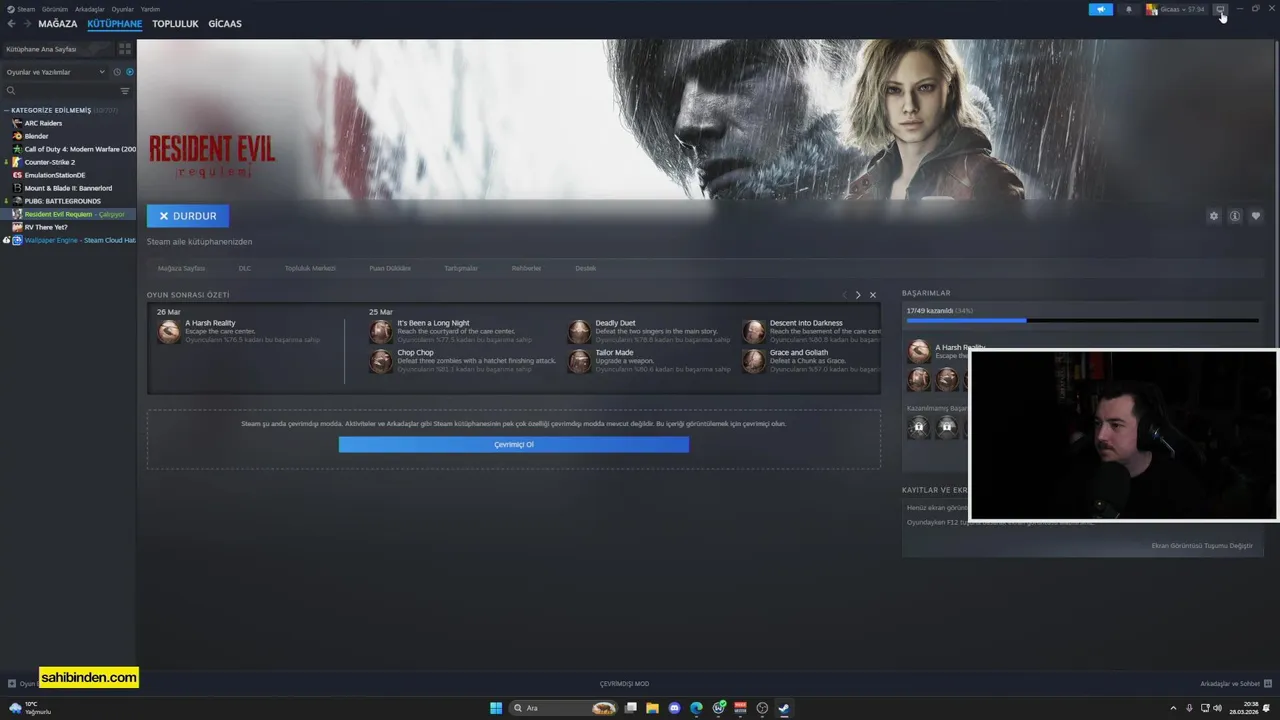Image resolution: width=1280 pixels, height=720 pixels.
Task: Select PUBG: BATTLEGROUNDS in library
Action: click(62, 201)
